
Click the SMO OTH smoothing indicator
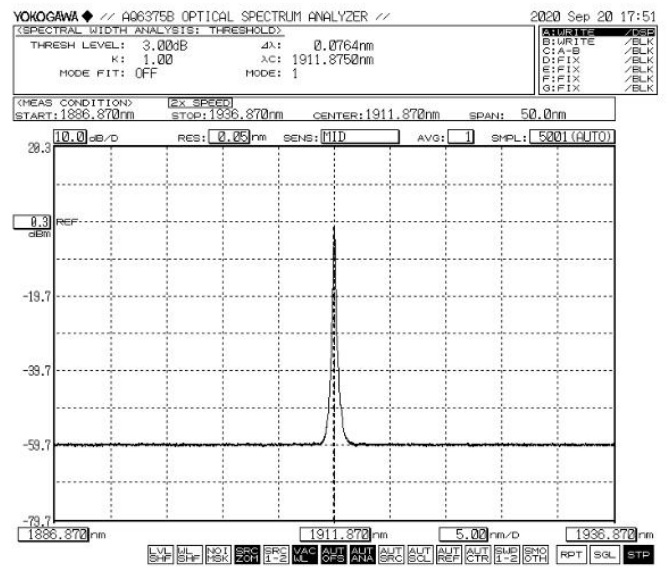pos(535,554)
